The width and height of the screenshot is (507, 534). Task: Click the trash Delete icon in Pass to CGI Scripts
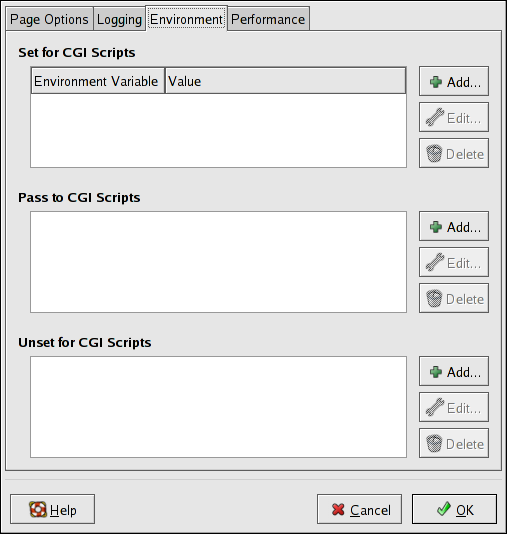pyautogui.click(x=434, y=298)
